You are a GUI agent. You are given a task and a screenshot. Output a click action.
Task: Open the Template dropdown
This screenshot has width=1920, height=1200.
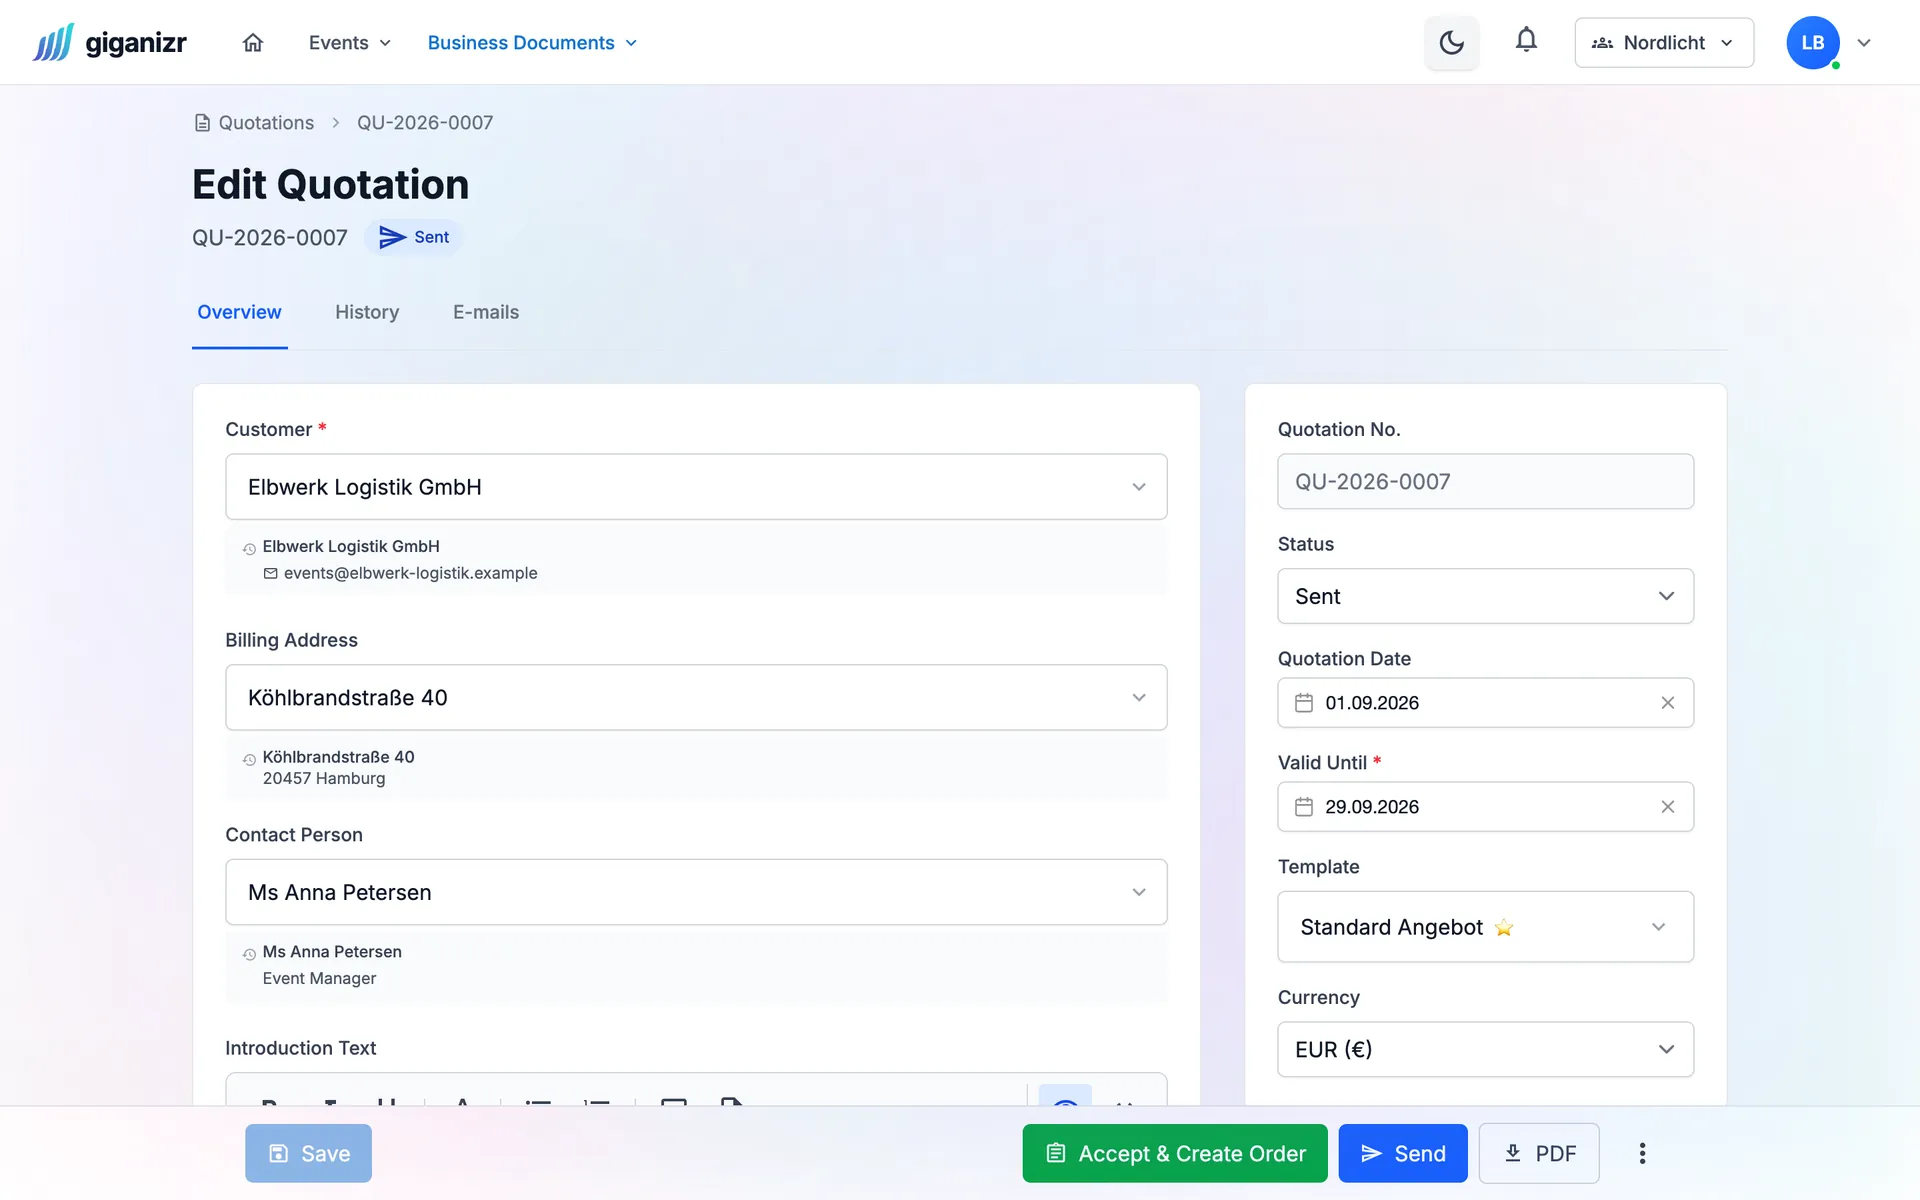(1485, 927)
